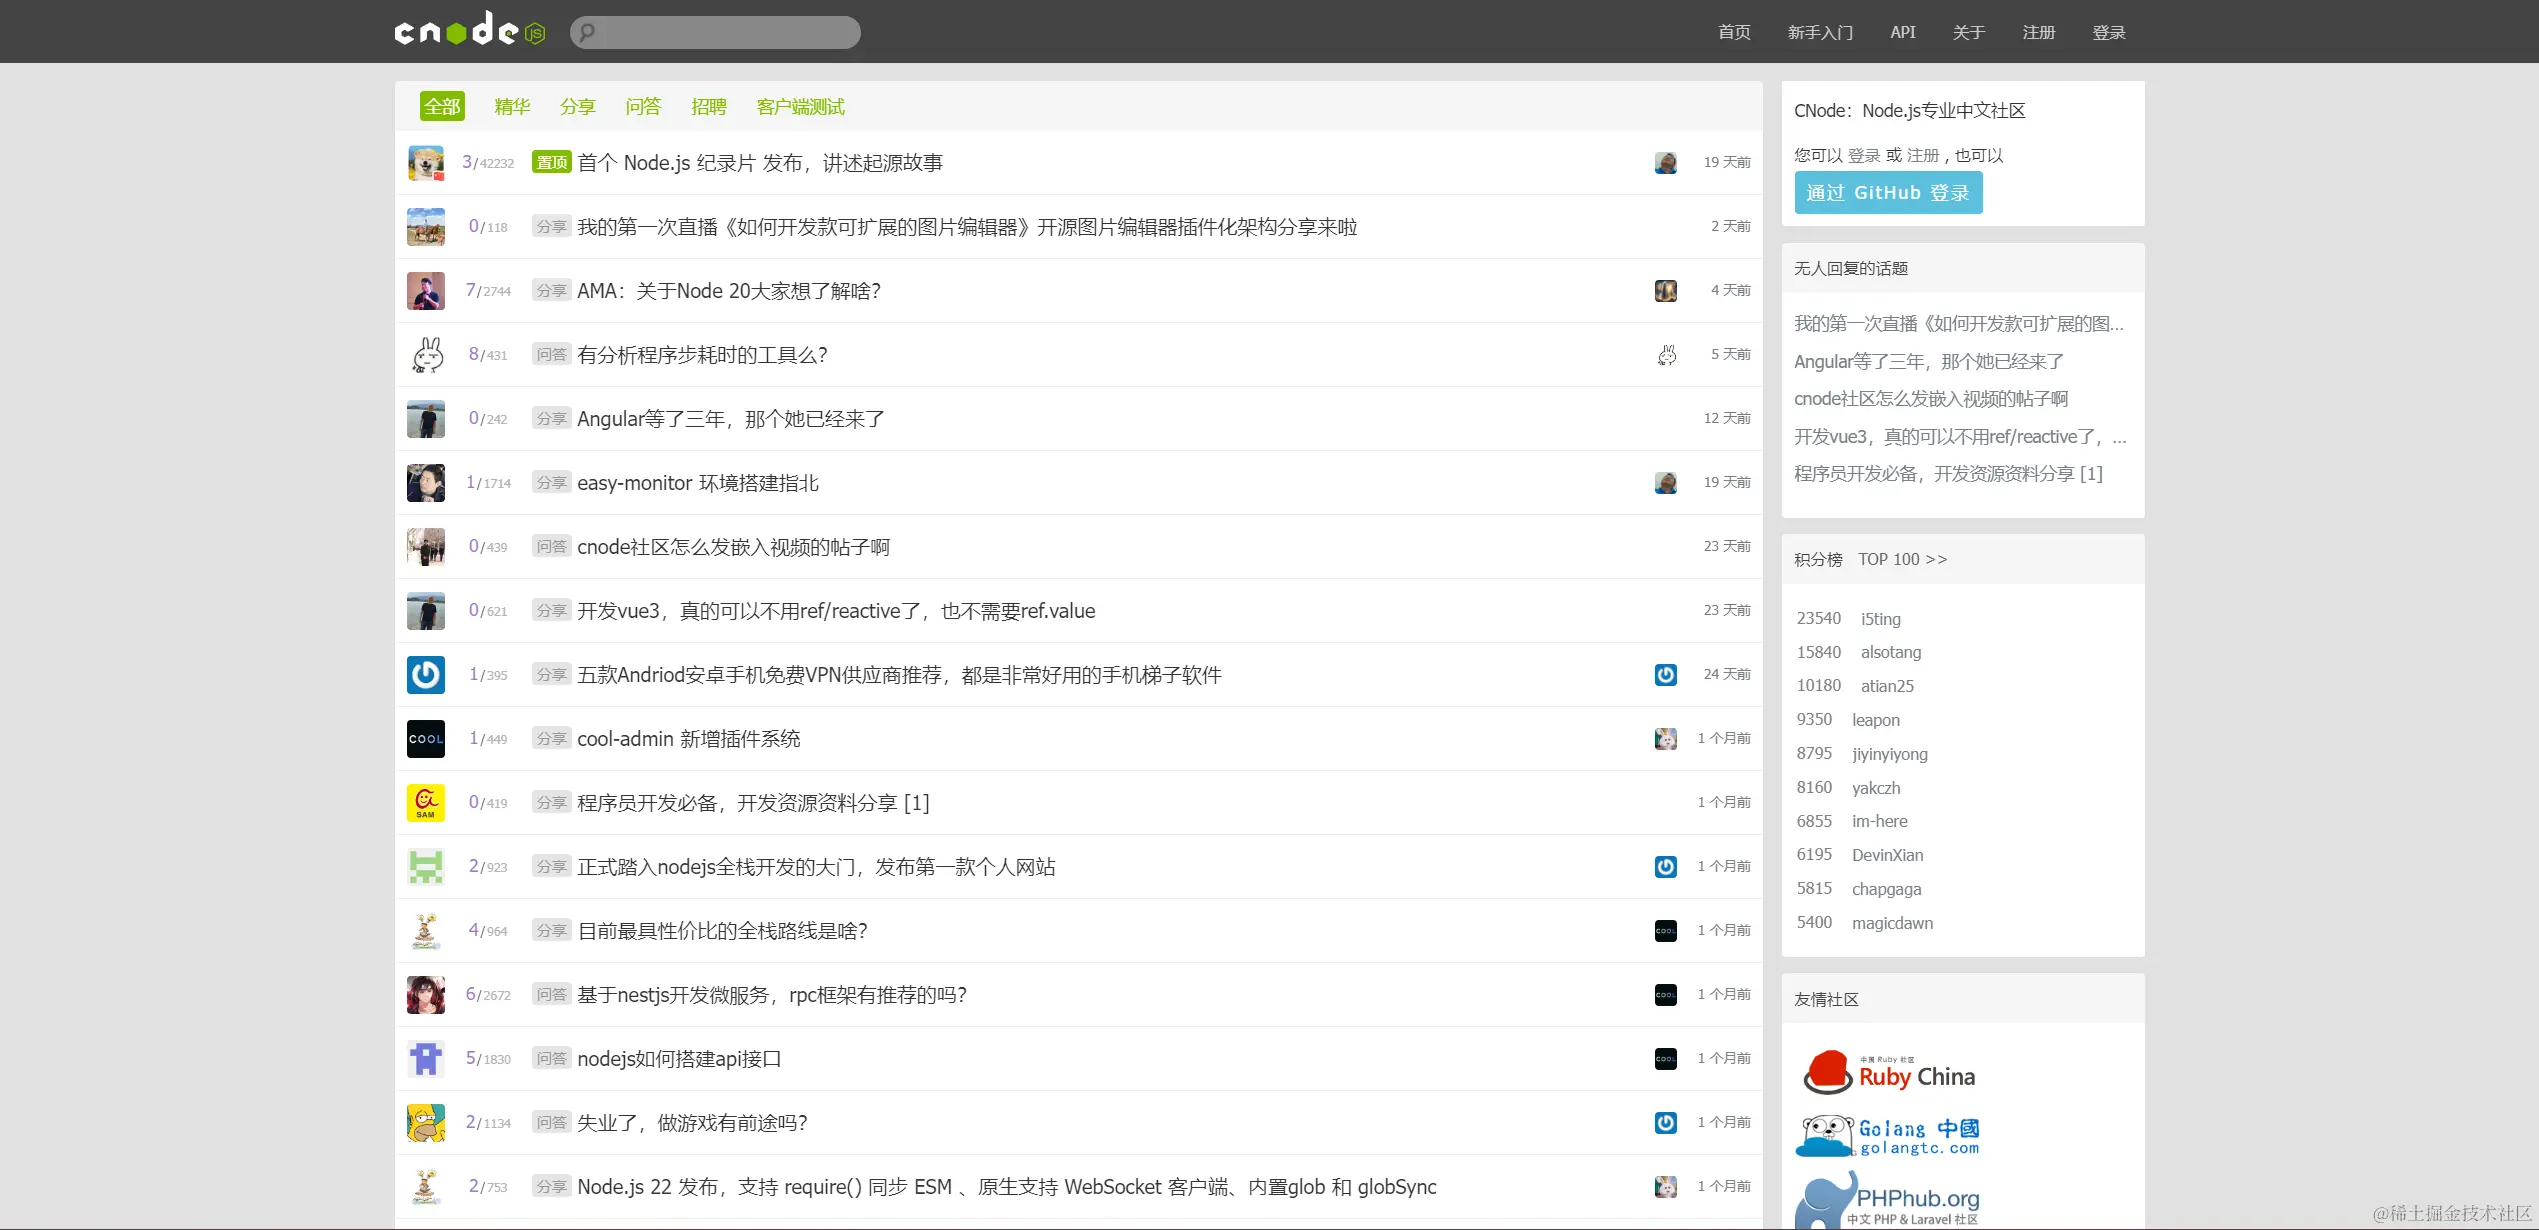Viewport: 2539px width, 1230px height.
Task: Click the Simpson avatar on 失业了 post
Action: click(x=425, y=1123)
